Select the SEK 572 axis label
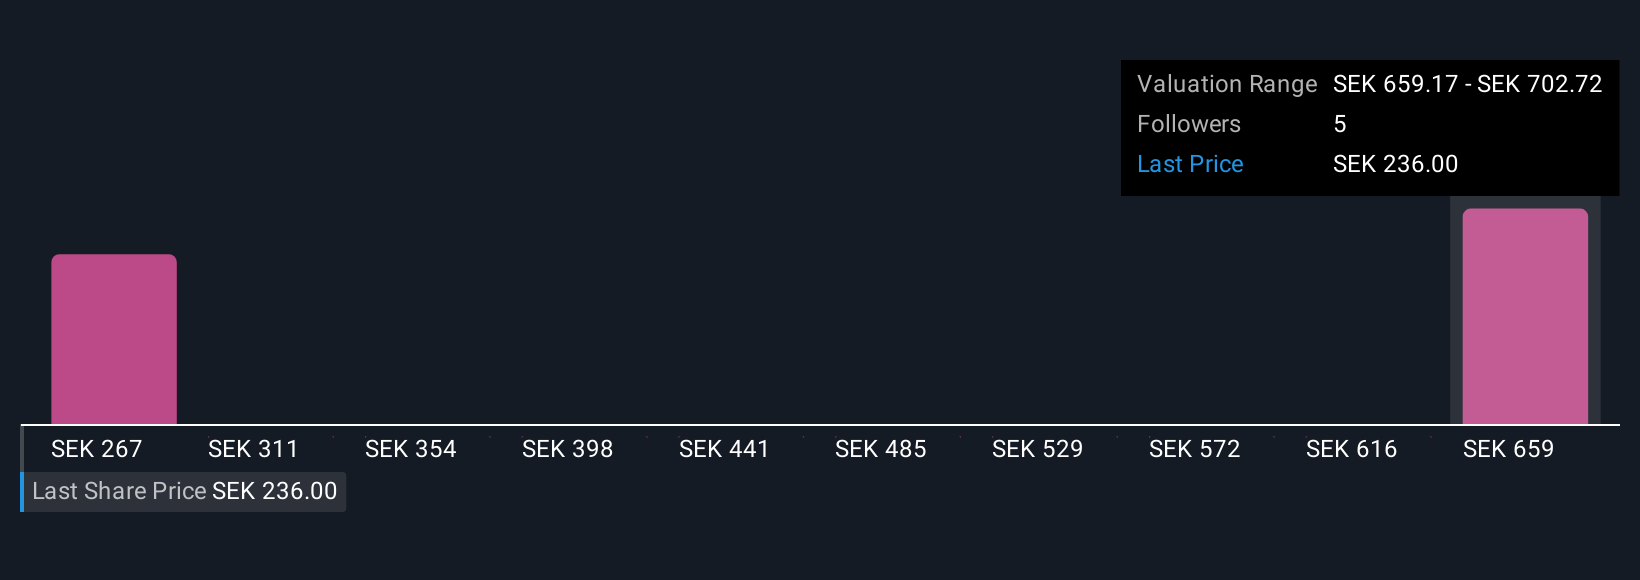 click(x=1195, y=449)
